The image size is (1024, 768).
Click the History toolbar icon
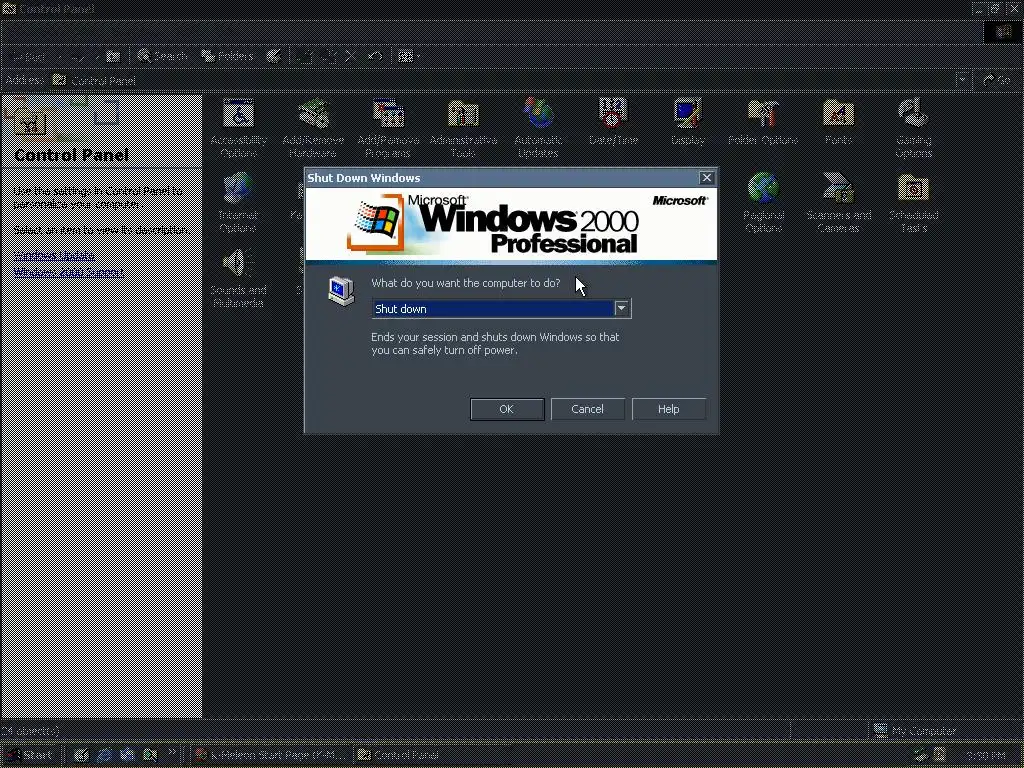pyautogui.click(x=274, y=56)
